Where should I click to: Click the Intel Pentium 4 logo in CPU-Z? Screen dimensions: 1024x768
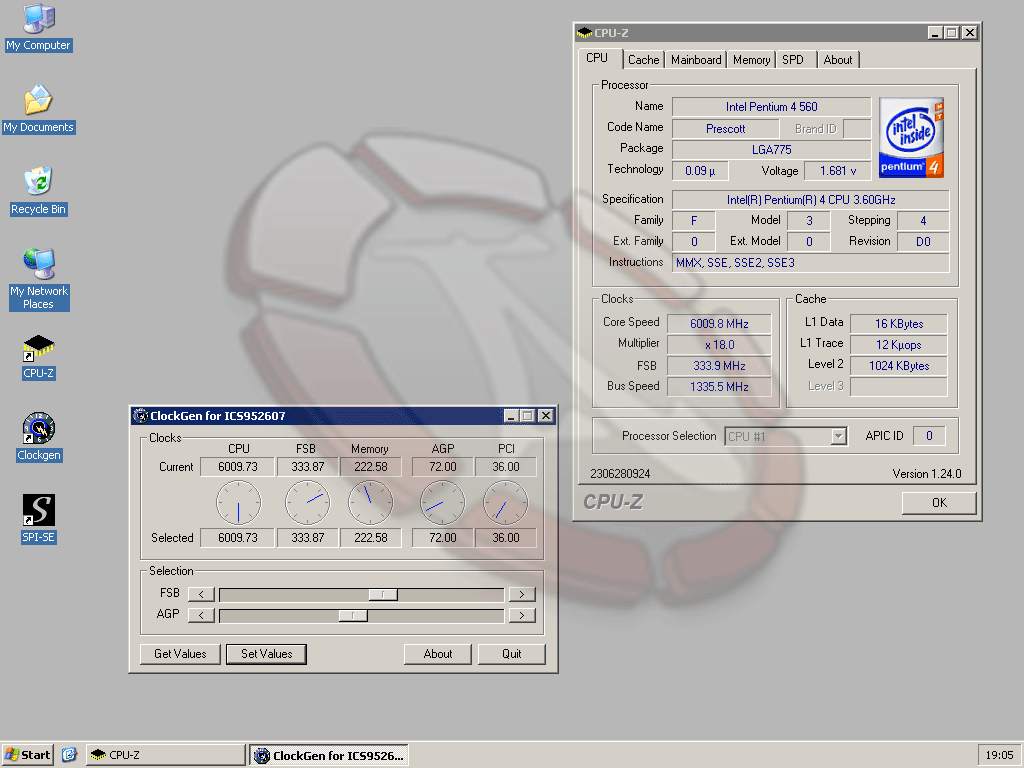[911, 138]
